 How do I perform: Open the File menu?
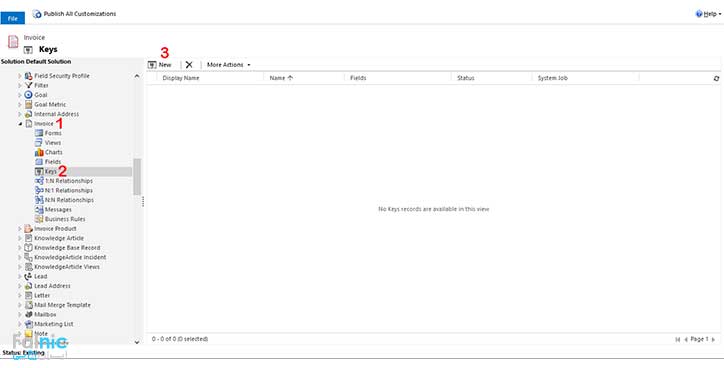[x=12, y=18]
